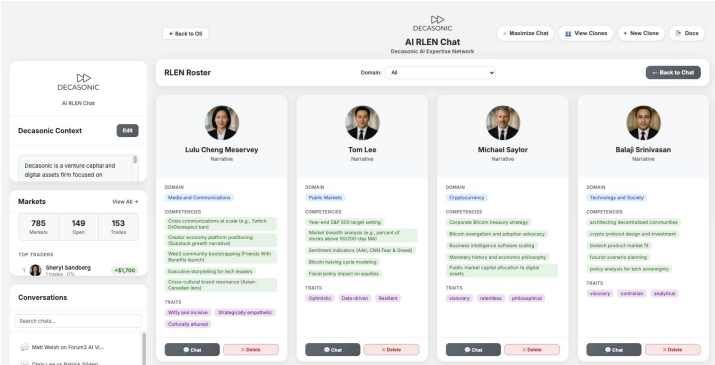Click the Decasonic logo in left sidebar
The height and width of the screenshot is (365, 715).
(78, 82)
